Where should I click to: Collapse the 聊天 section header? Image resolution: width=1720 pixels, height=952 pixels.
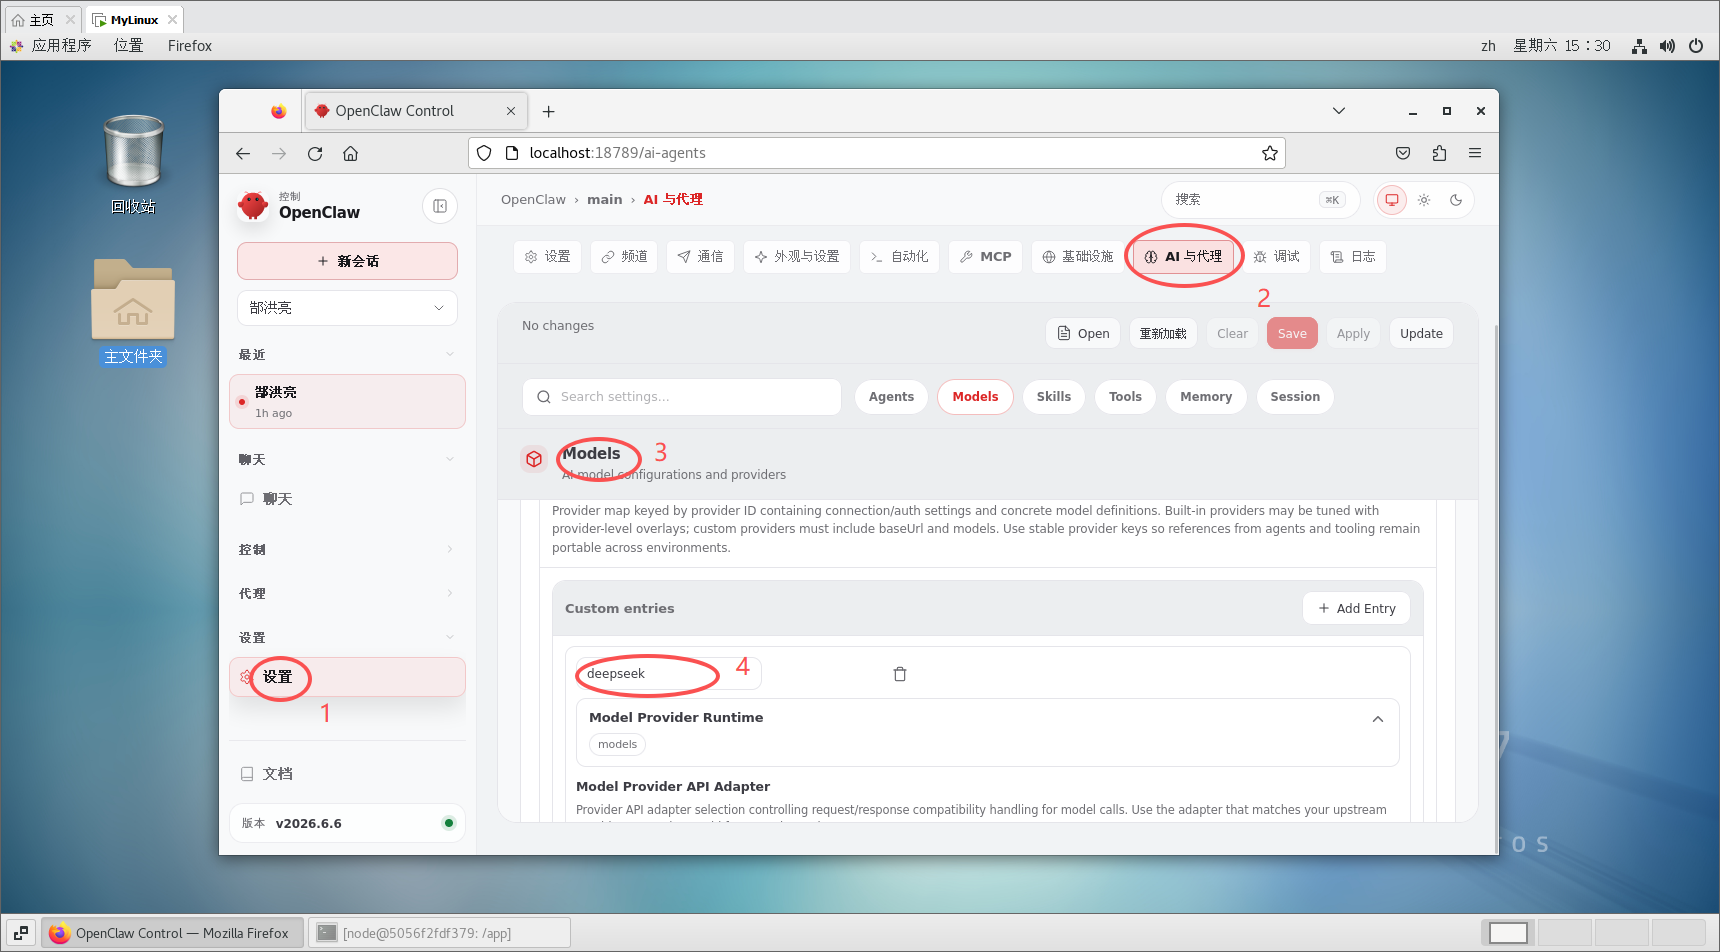(347, 460)
